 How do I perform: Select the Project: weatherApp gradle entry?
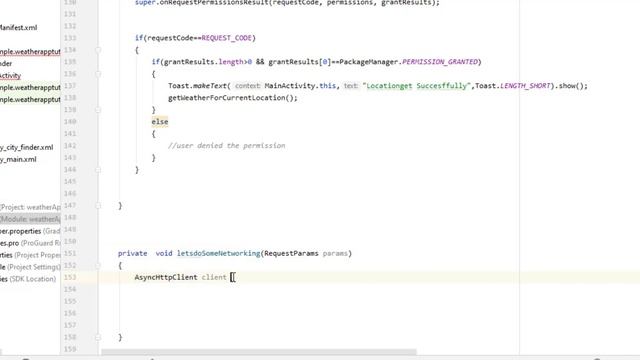[x=30, y=207]
